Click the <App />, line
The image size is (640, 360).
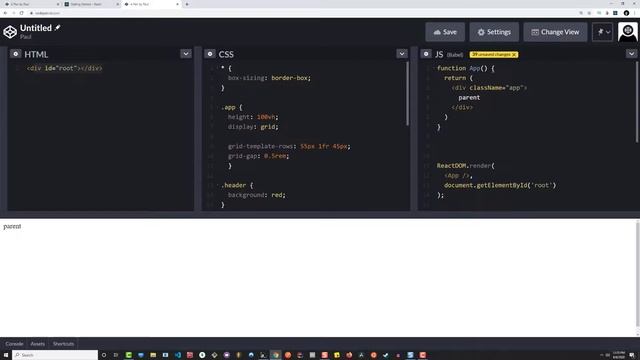[x=458, y=175]
